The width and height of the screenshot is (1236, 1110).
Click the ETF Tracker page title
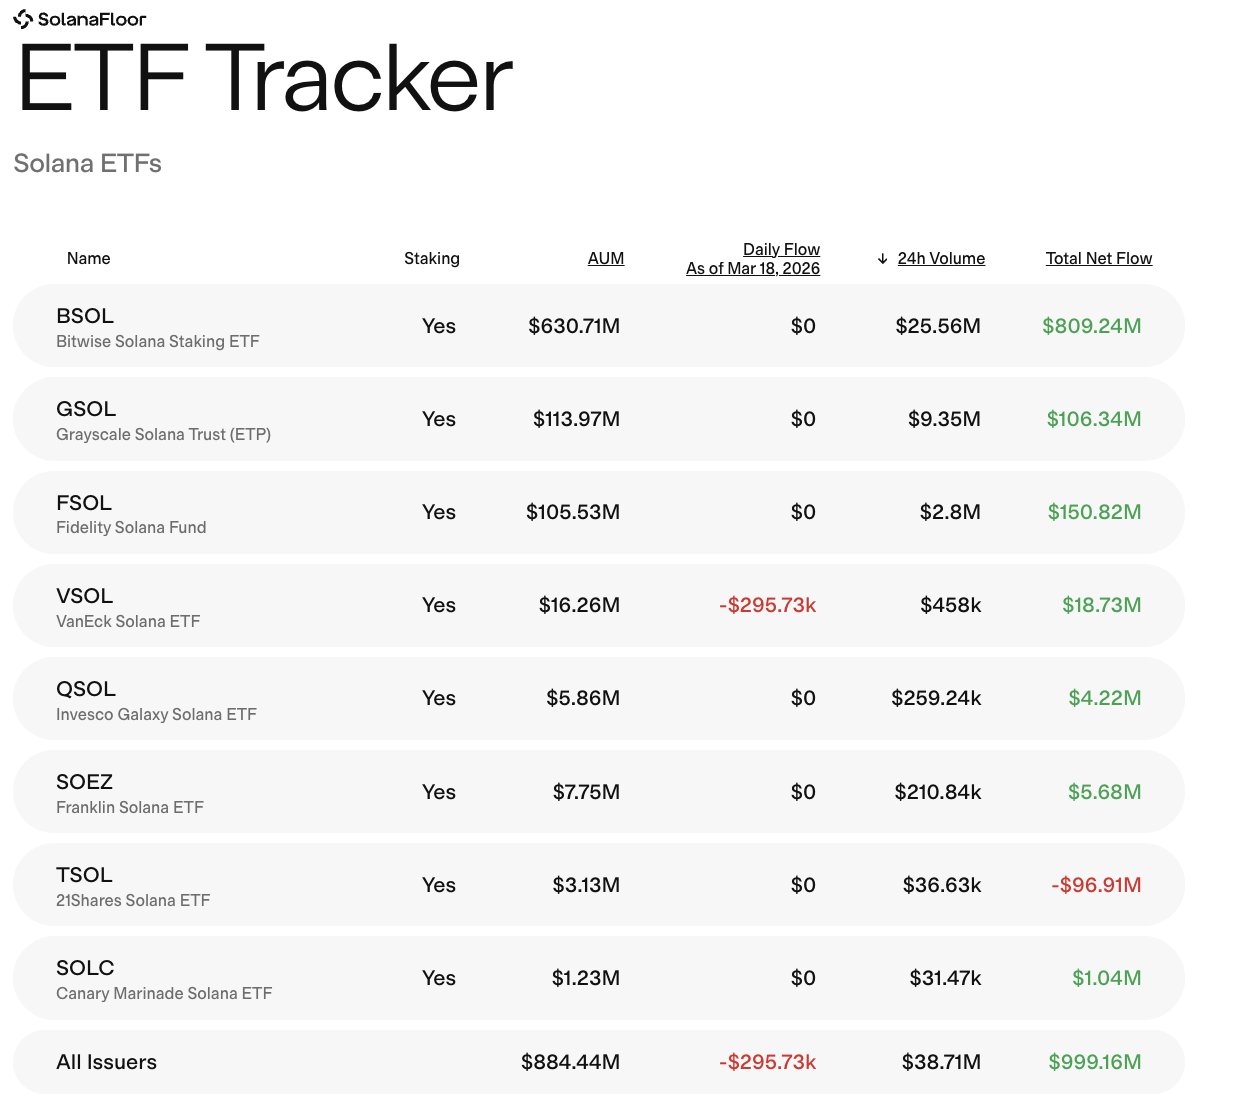[x=265, y=79]
